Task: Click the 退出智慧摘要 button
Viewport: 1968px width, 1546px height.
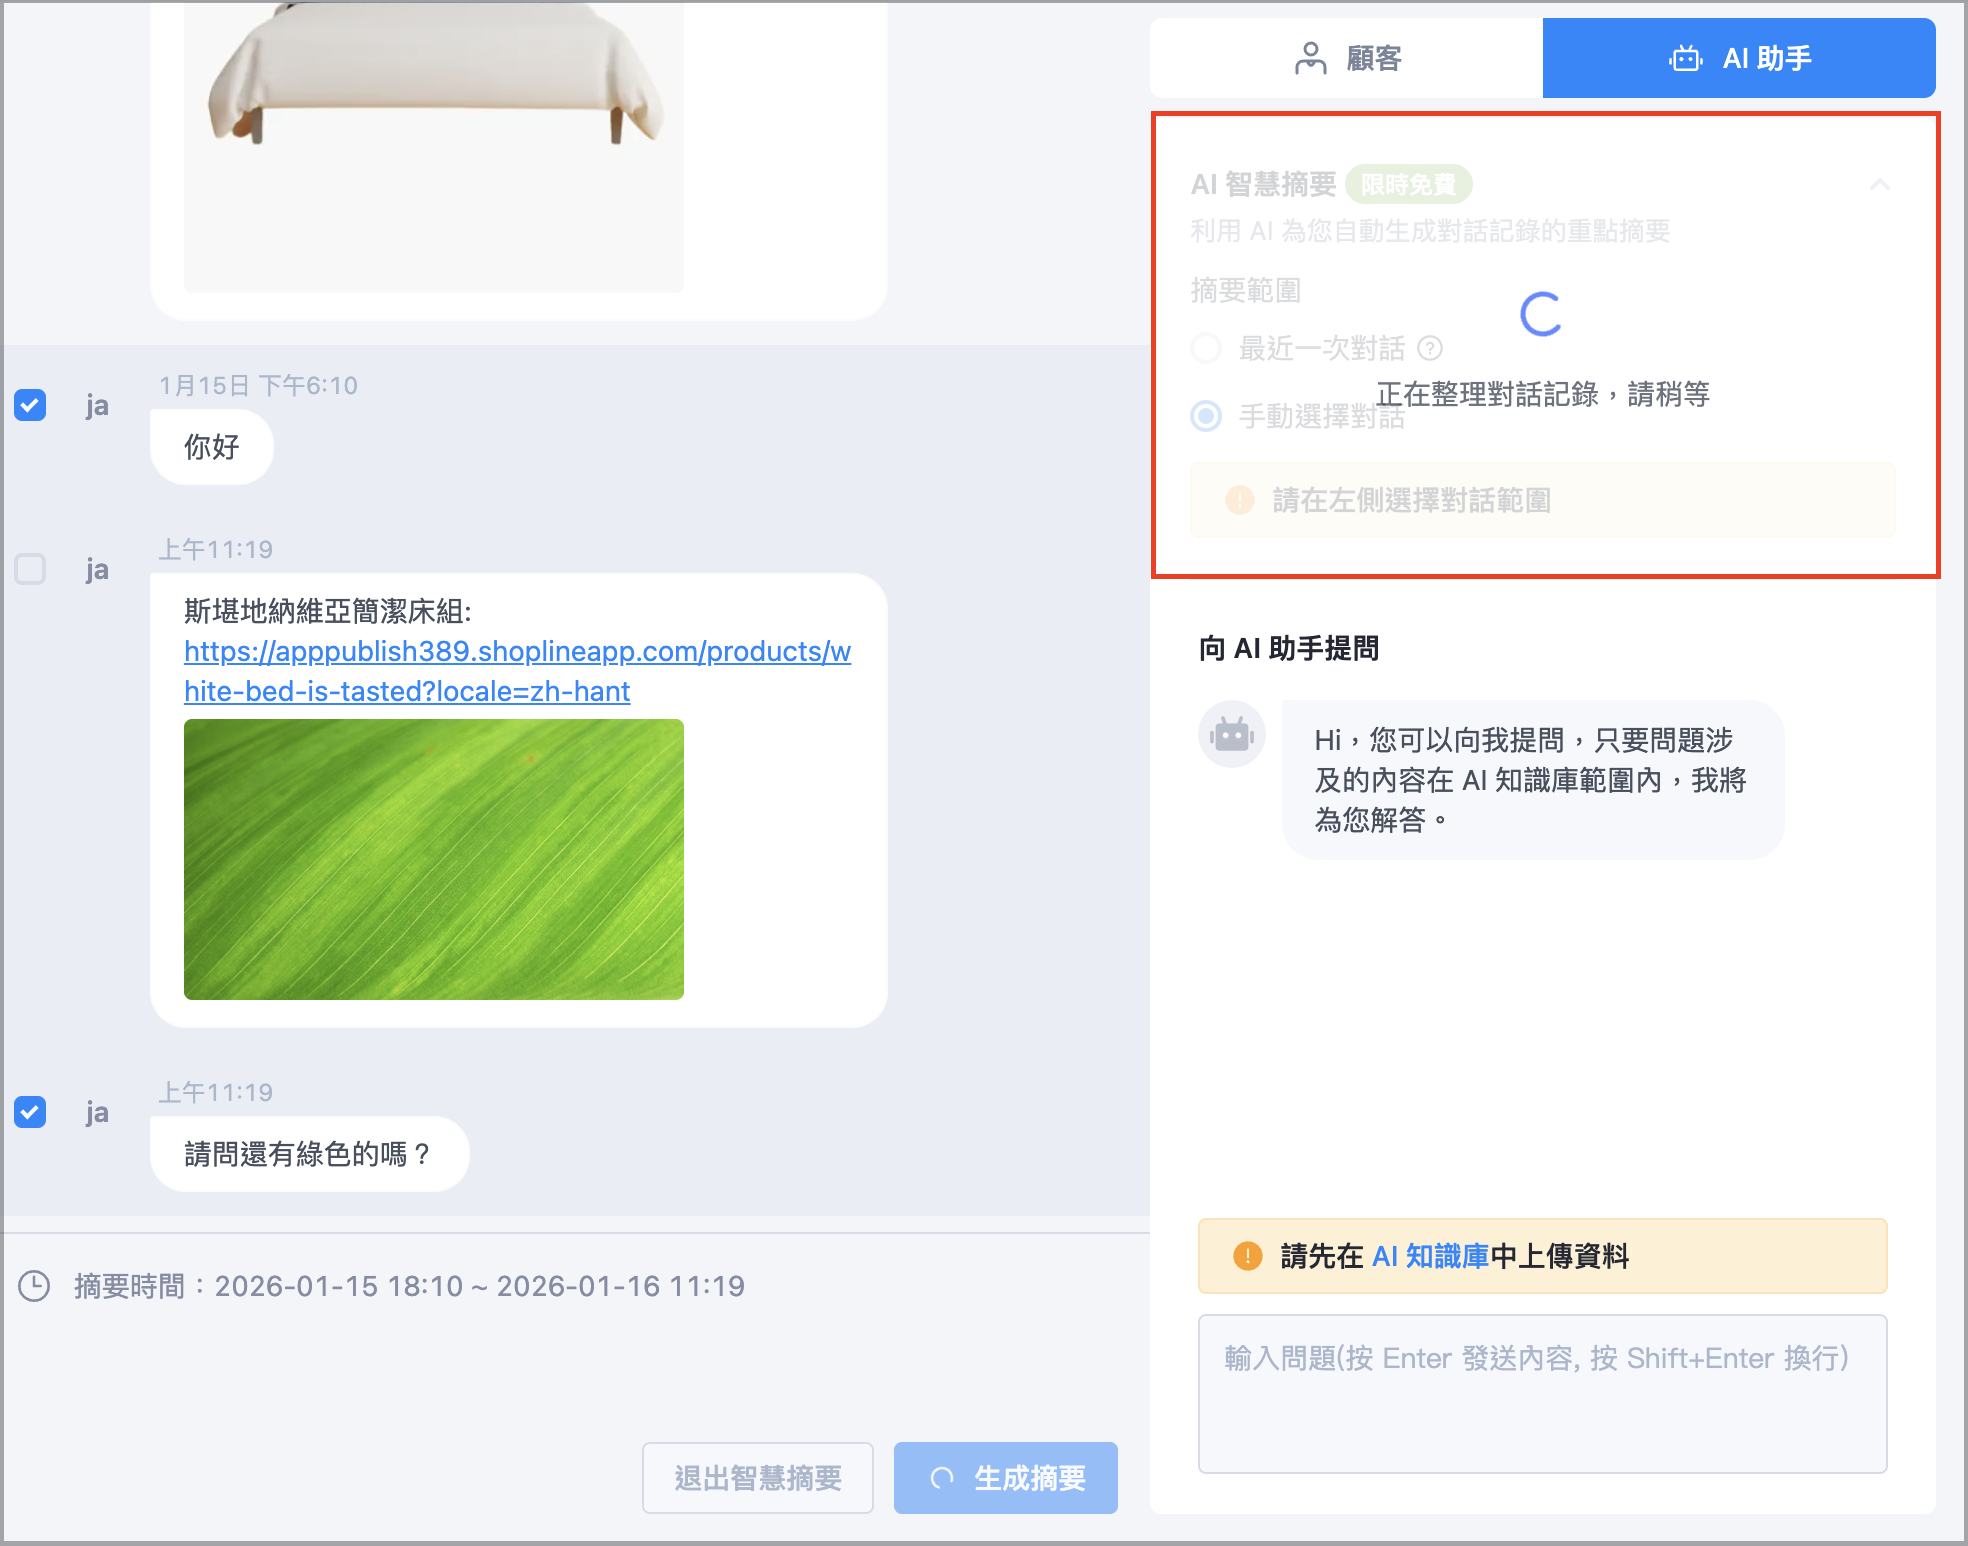Action: 758,1478
